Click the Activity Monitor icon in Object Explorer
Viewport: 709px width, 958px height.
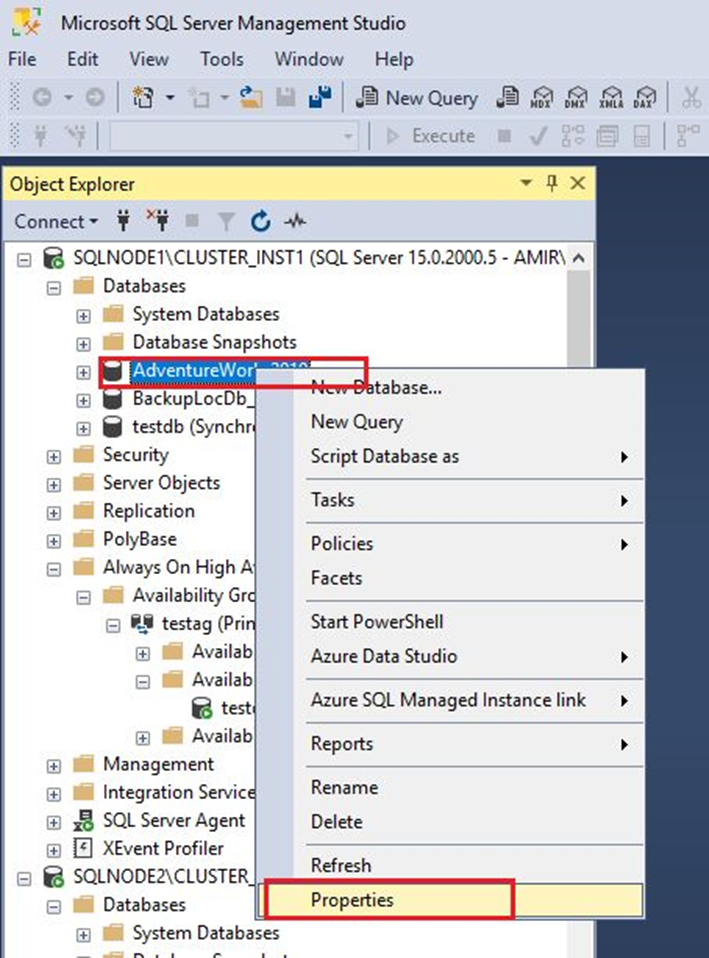[295, 221]
